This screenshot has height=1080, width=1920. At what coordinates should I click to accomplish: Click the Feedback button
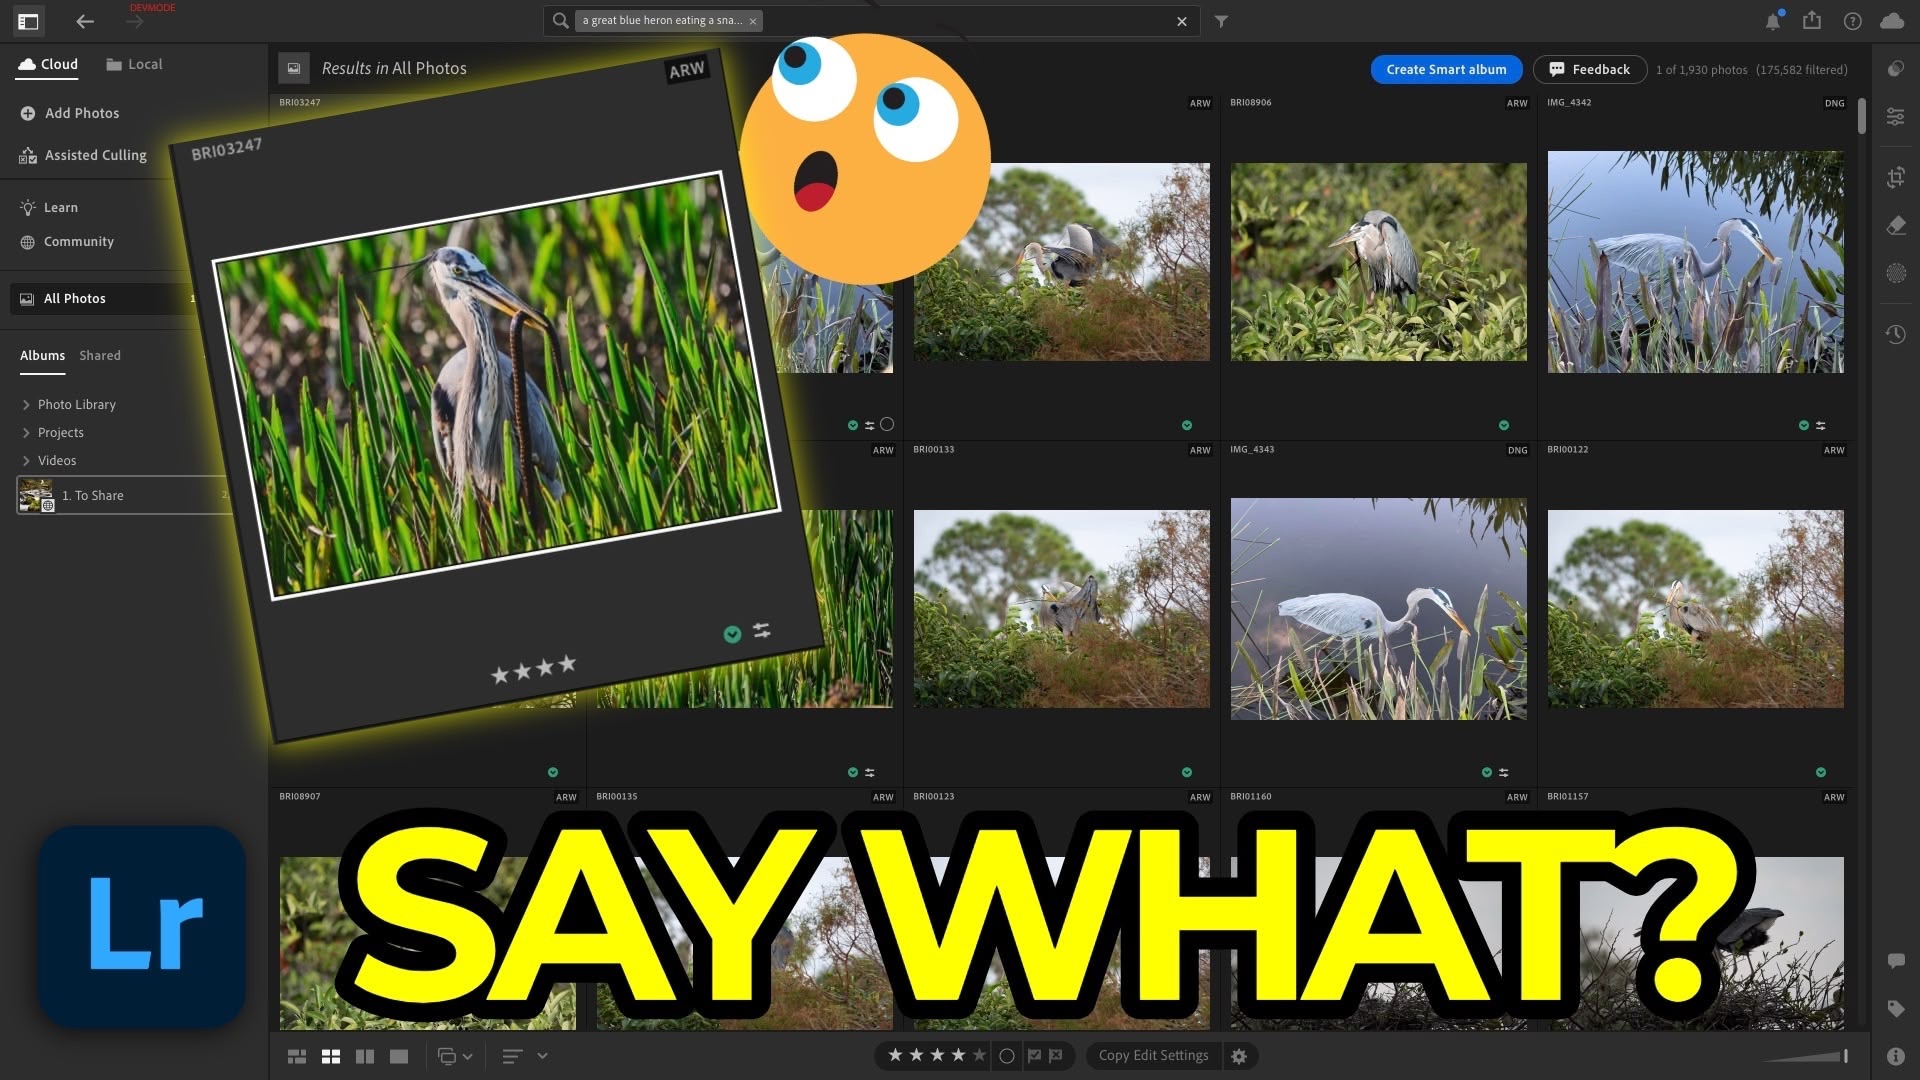point(1589,69)
